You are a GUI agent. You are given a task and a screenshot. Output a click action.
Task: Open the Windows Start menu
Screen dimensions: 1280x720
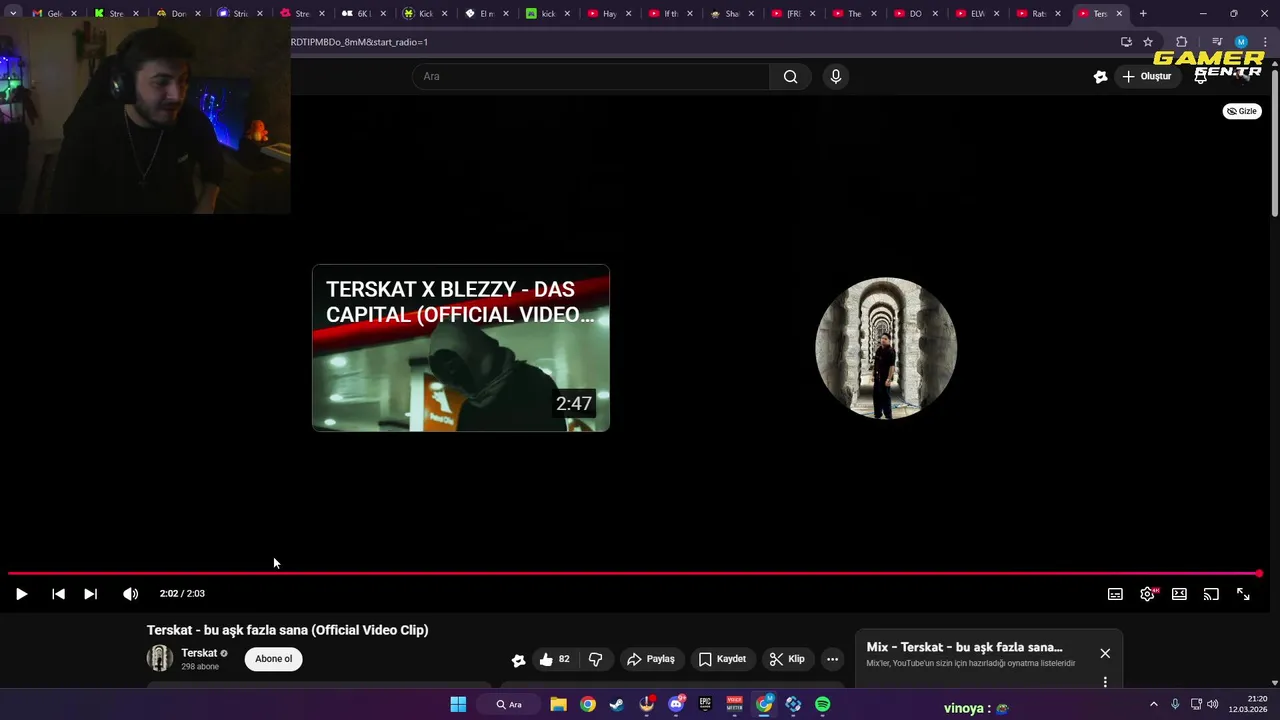(458, 705)
